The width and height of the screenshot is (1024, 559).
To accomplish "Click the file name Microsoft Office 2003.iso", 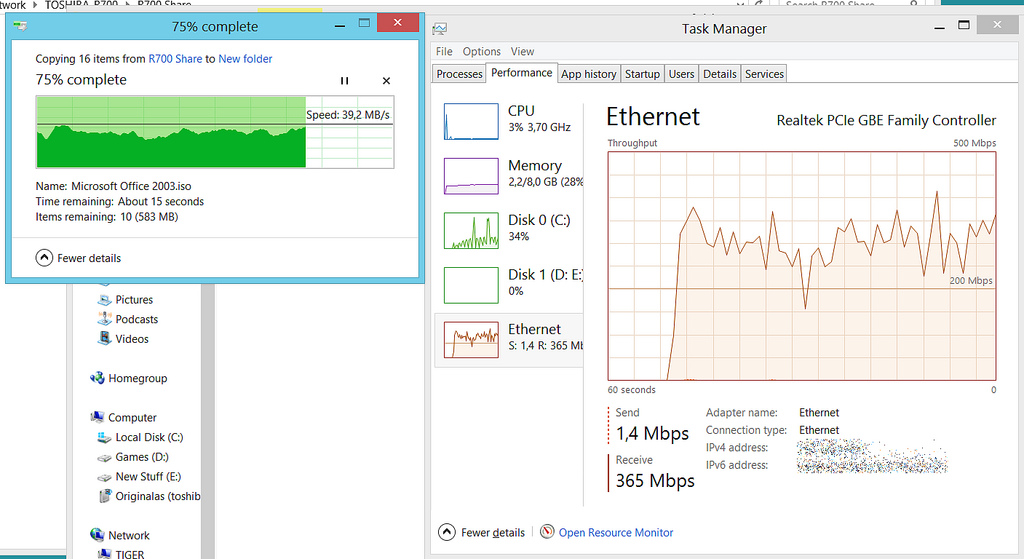I will 131,186.
